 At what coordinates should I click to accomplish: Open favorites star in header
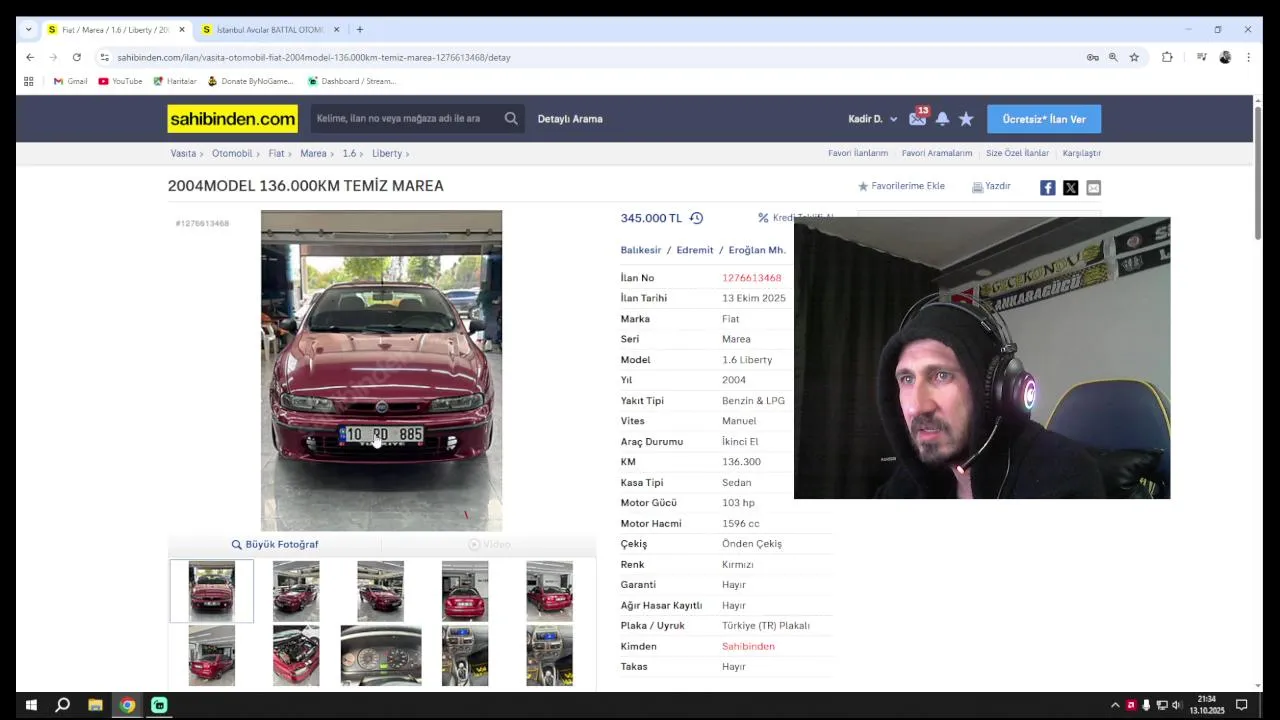(966, 119)
